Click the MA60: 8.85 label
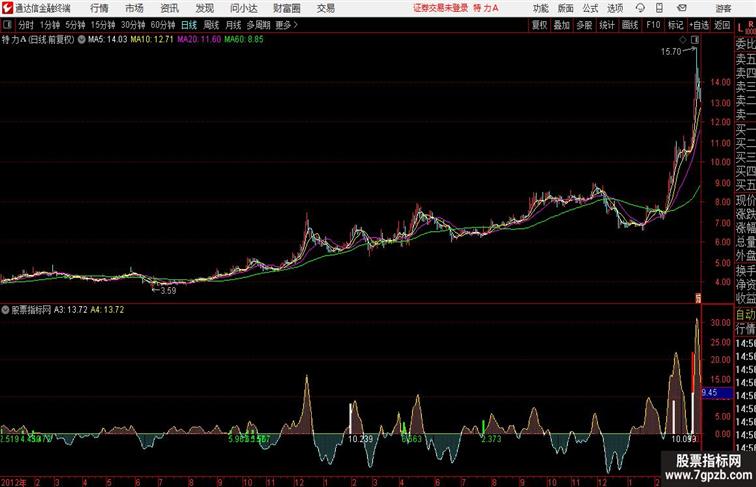Screen dimensions: 756x487 coord(244,40)
